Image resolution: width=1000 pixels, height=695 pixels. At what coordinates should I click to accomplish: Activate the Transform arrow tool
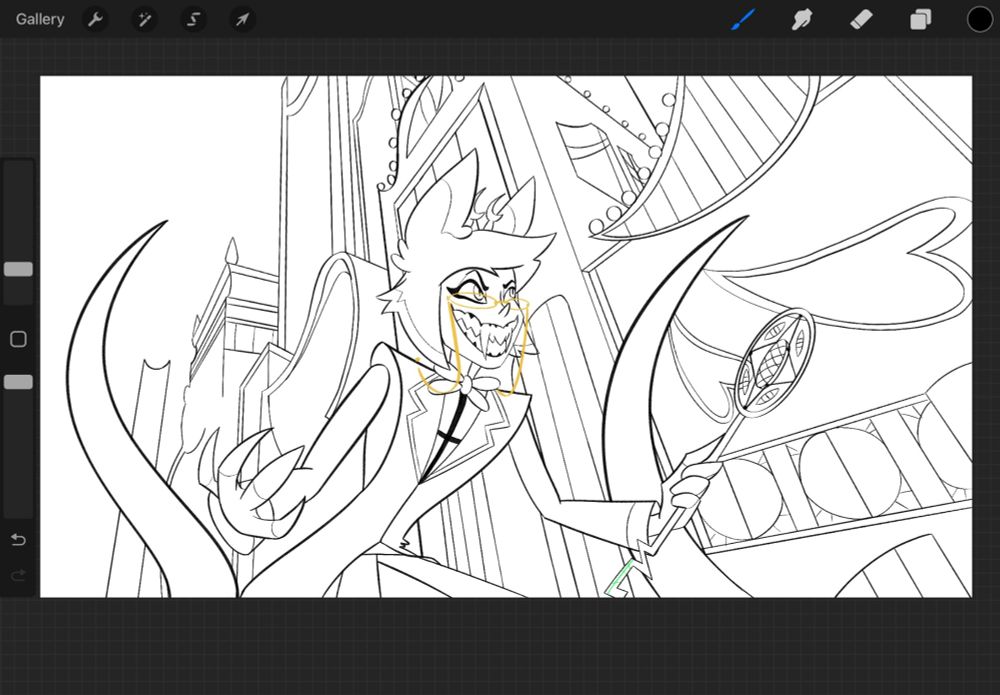(242, 20)
